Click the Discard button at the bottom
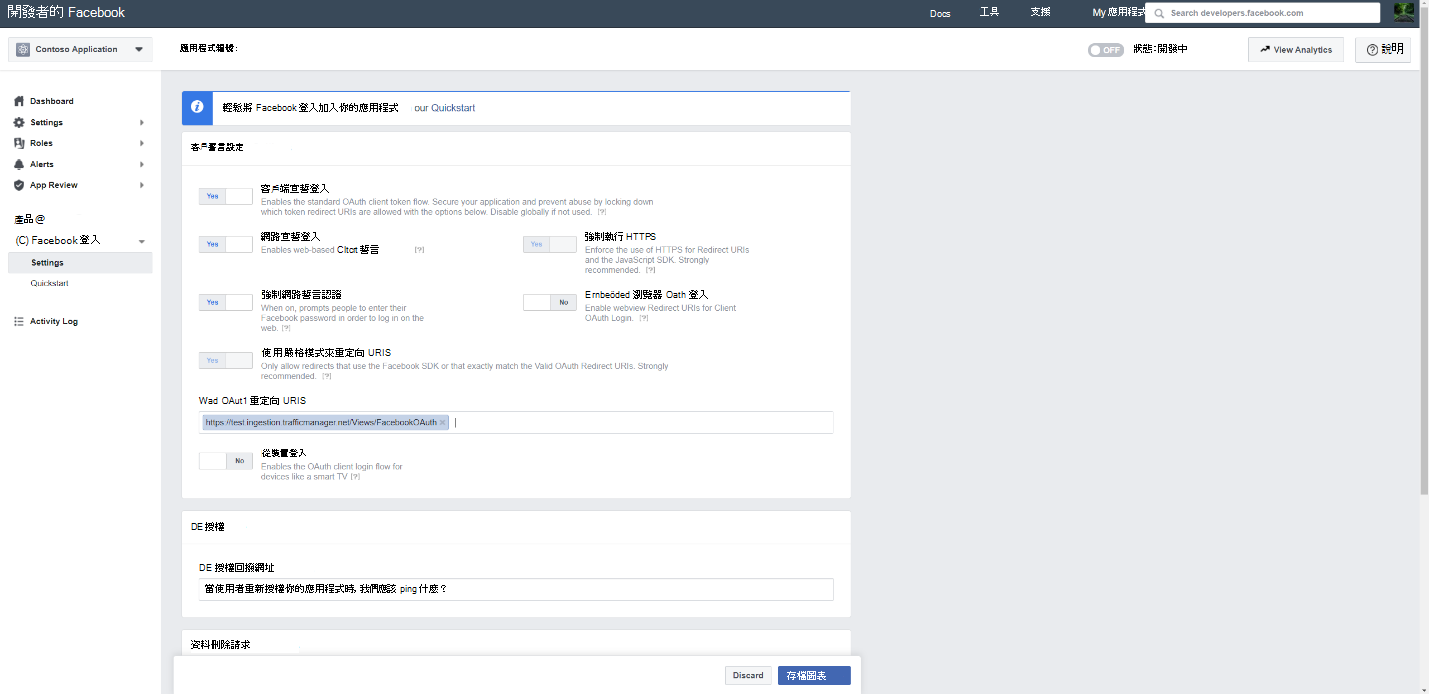 click(748, 675)
